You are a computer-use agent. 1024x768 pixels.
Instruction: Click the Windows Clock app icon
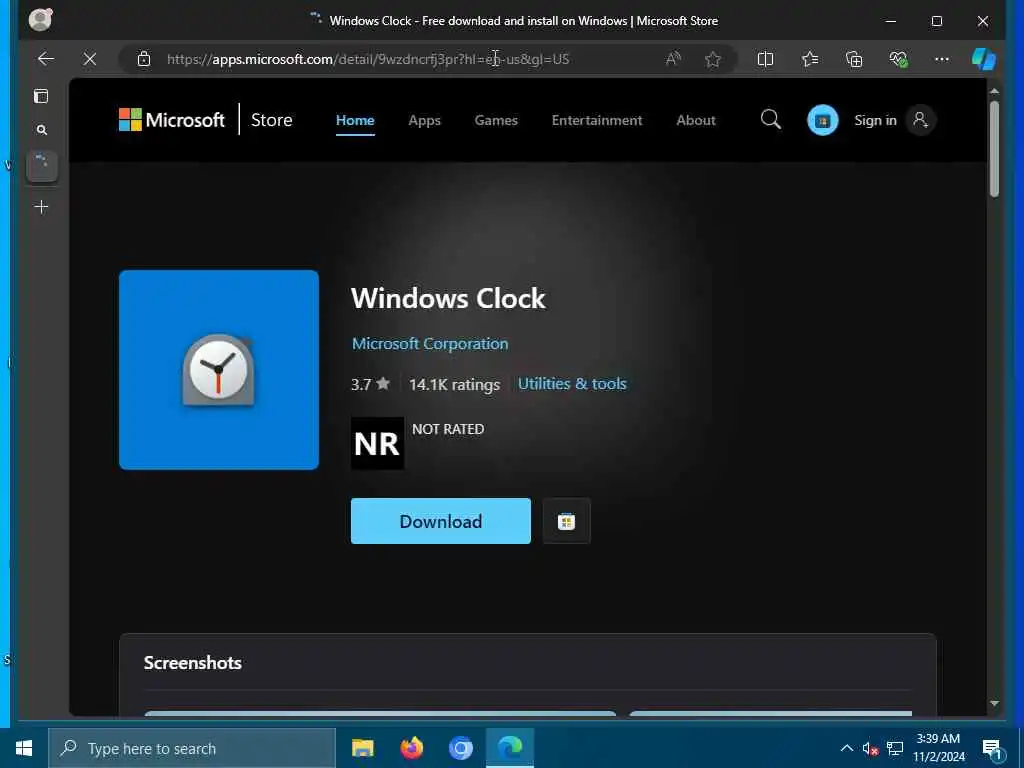pyautogui.click(x=219, y=370)
